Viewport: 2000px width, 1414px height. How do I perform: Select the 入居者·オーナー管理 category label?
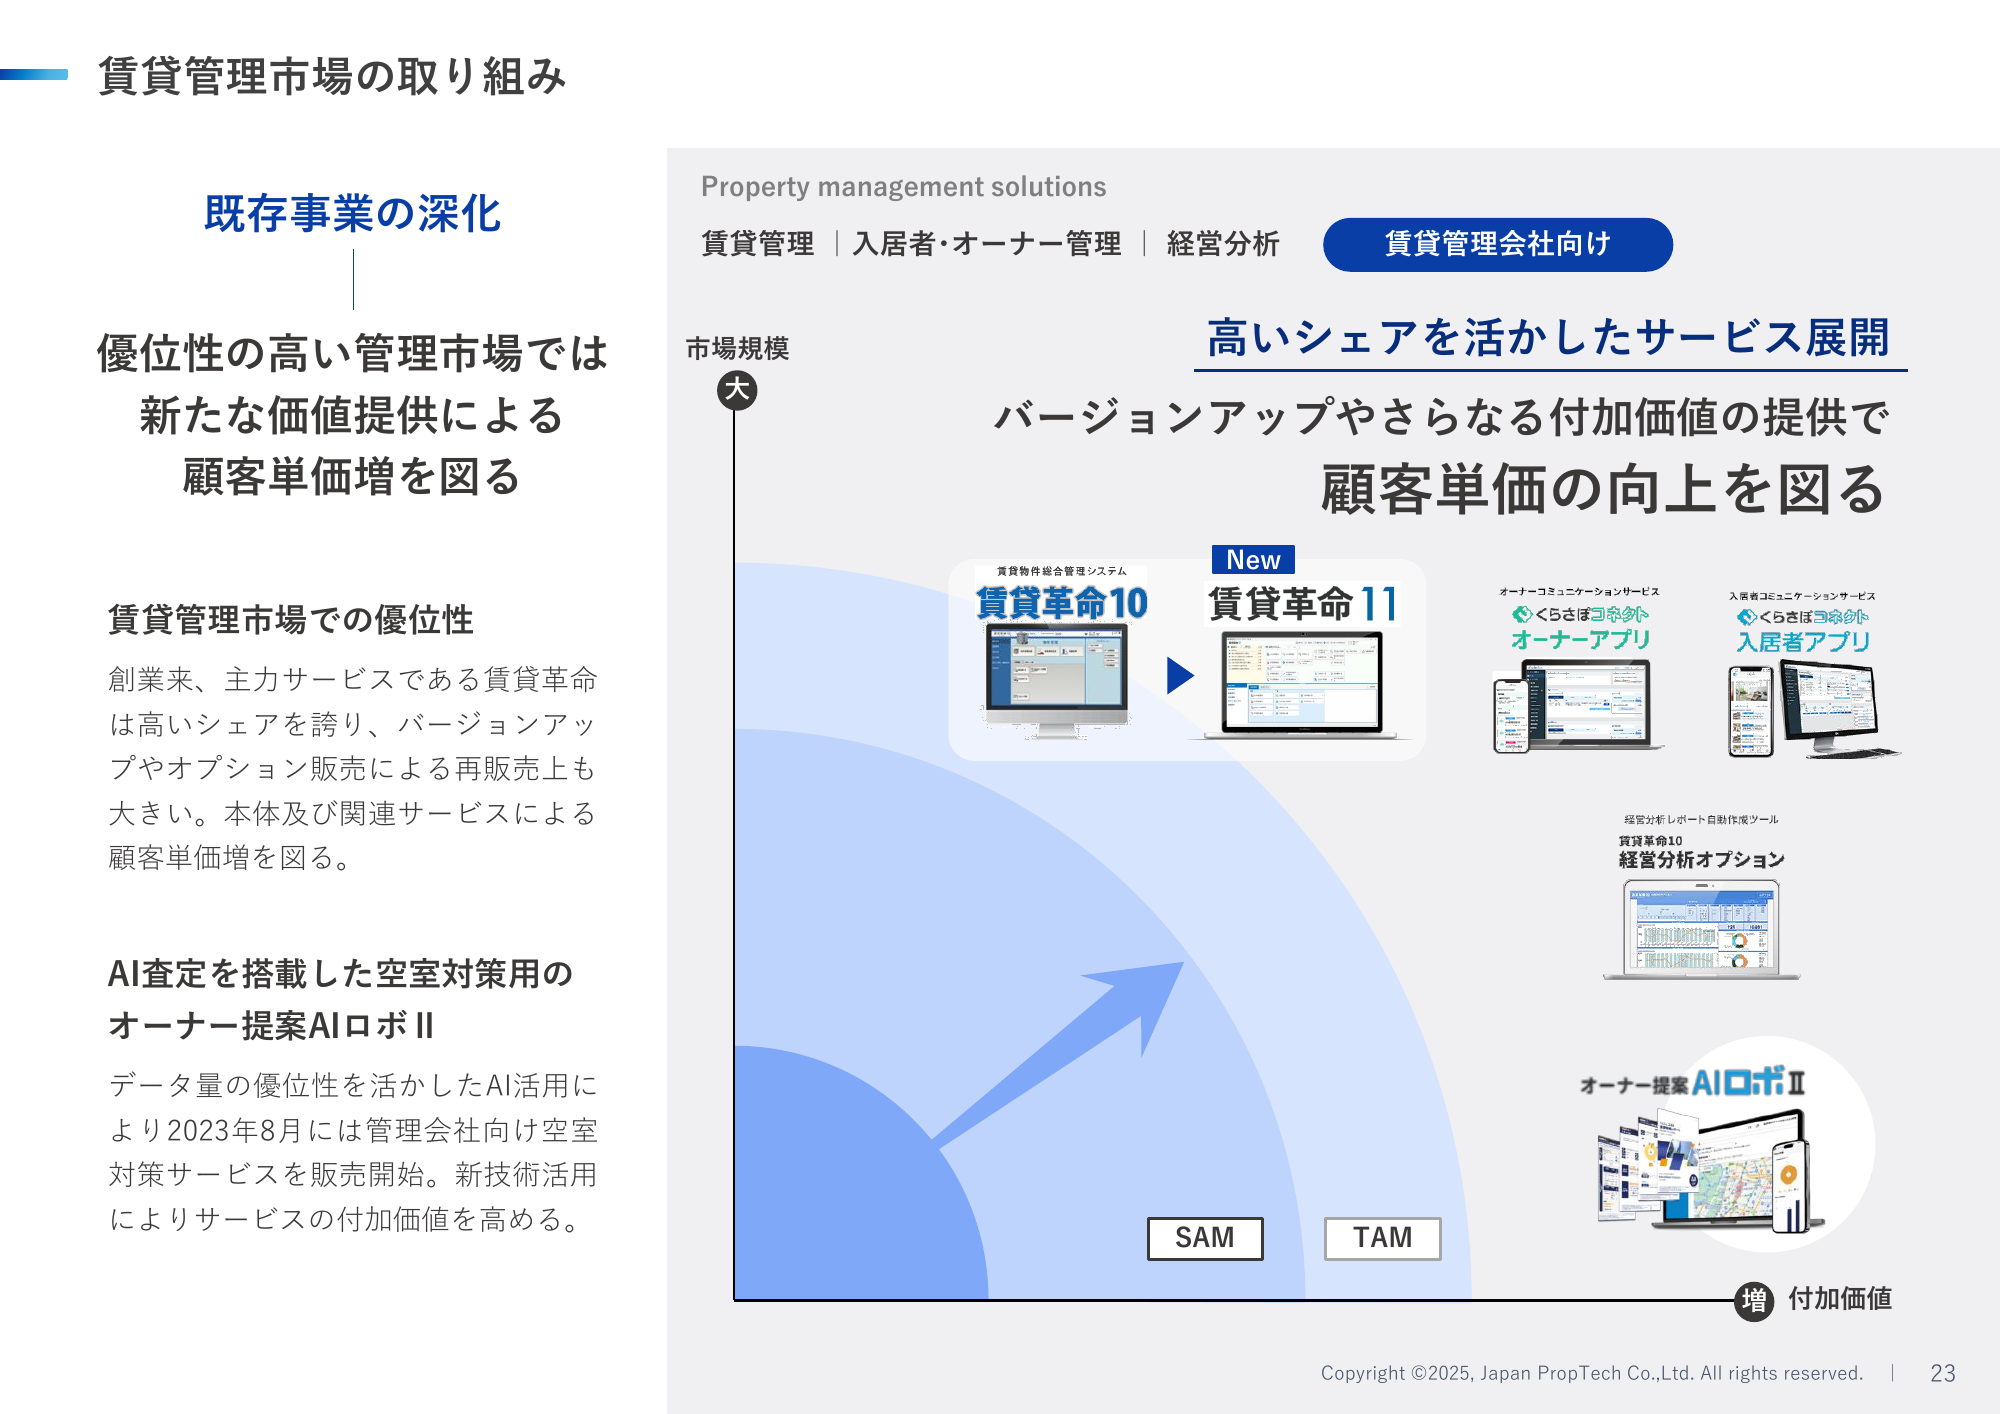[987, 244]
